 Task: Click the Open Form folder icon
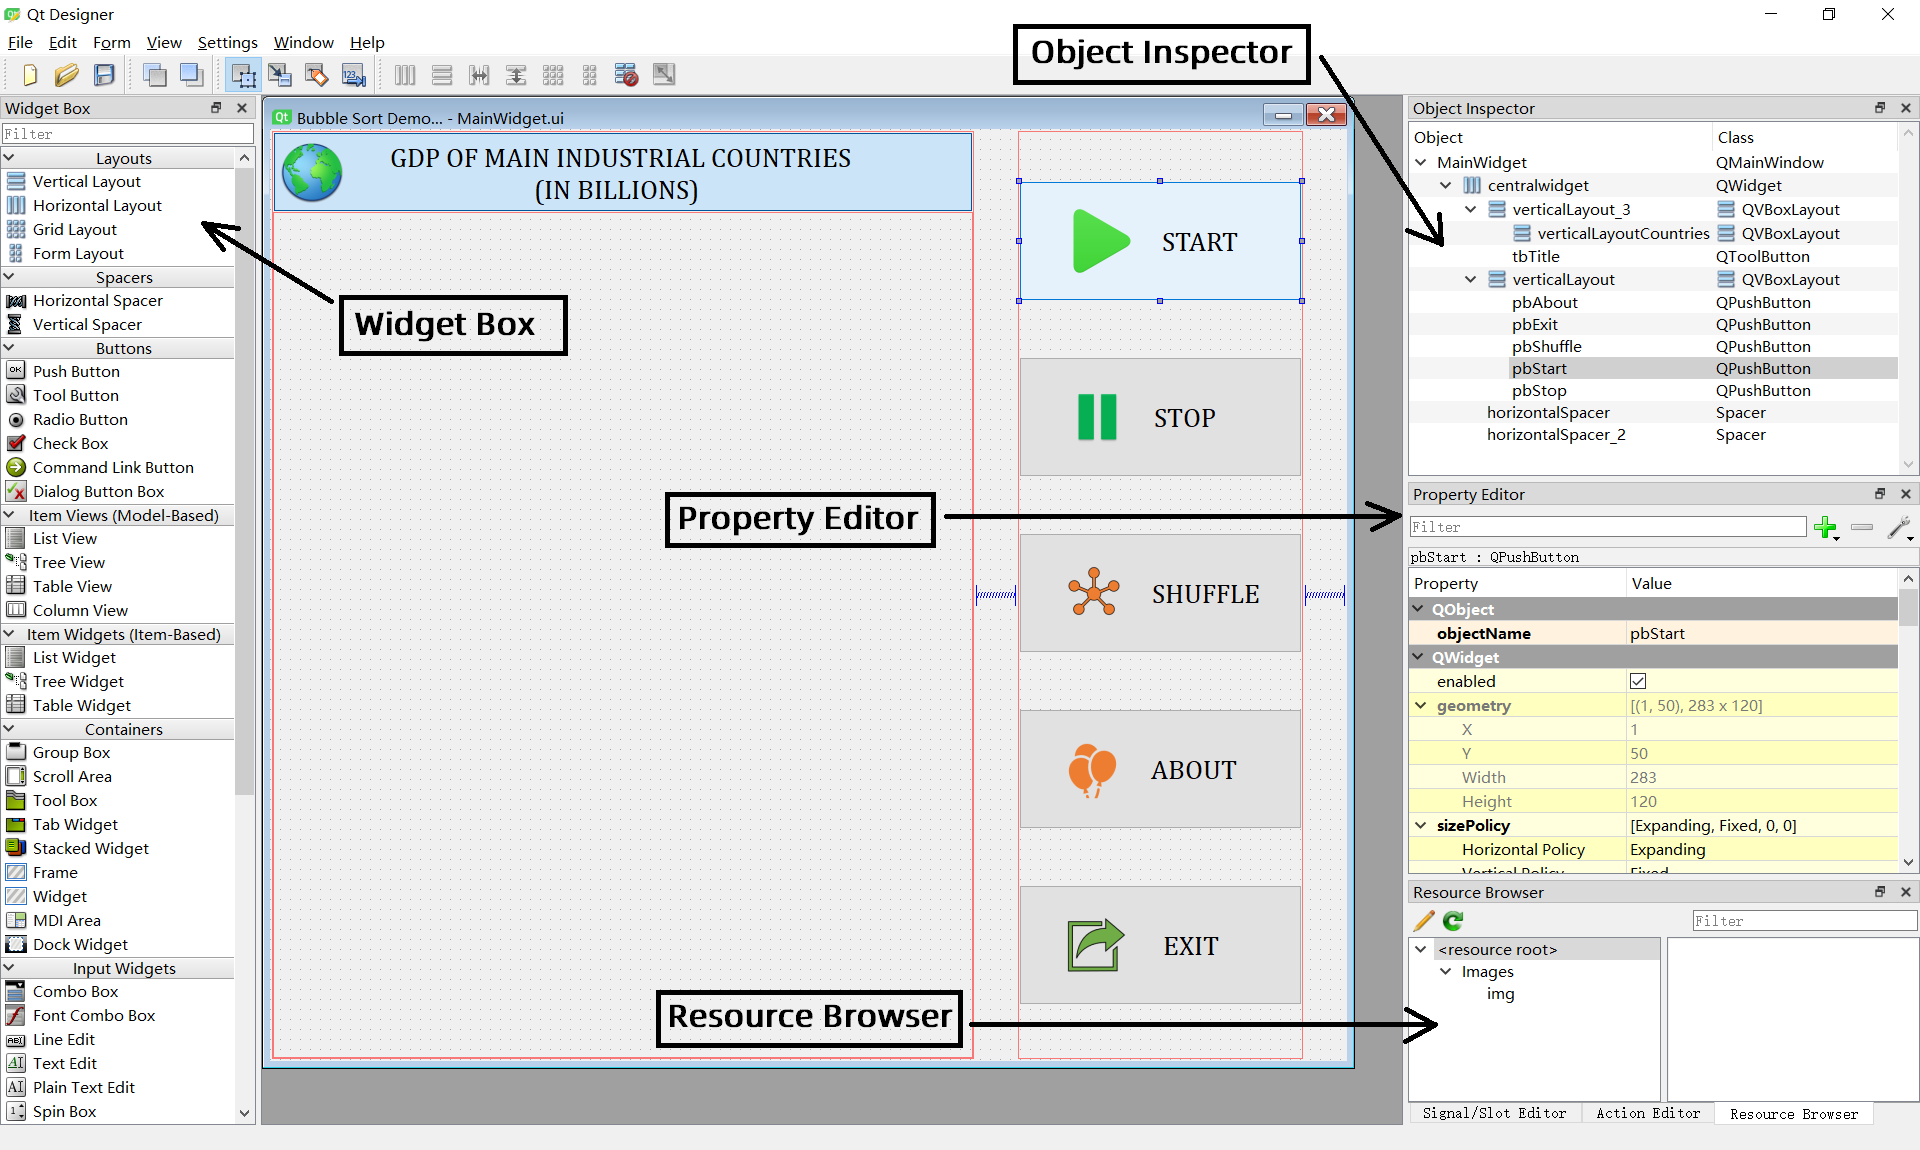click(67, 75)
